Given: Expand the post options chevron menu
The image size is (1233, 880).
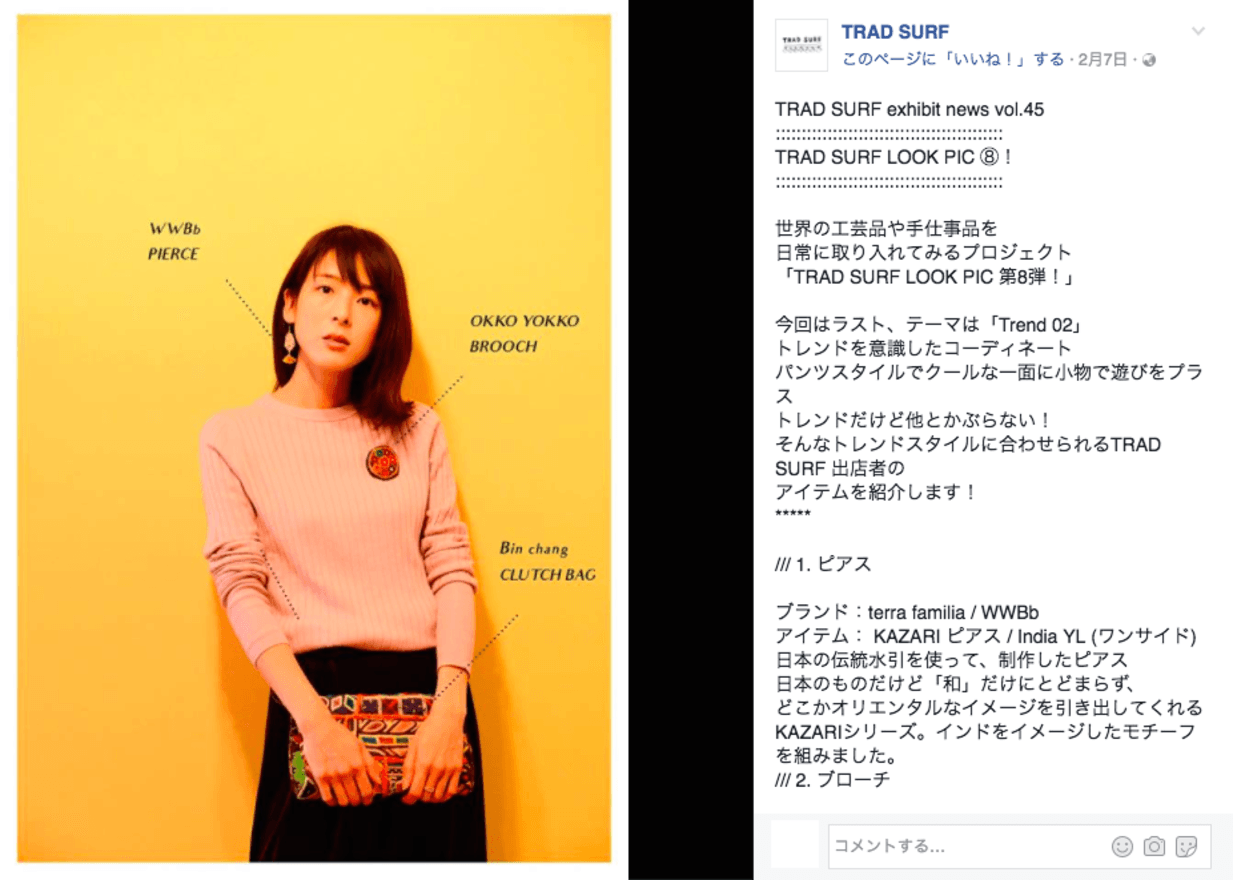Looking at the screenshot, I should (1198, 31).
